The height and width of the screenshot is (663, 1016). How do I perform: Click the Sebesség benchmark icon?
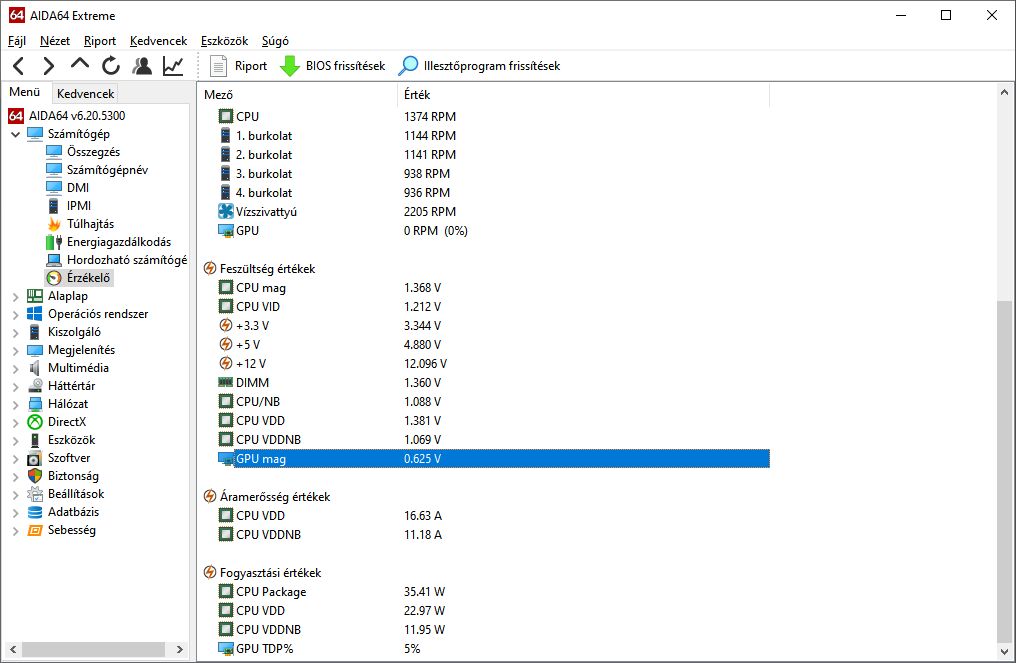pos(34,530)
